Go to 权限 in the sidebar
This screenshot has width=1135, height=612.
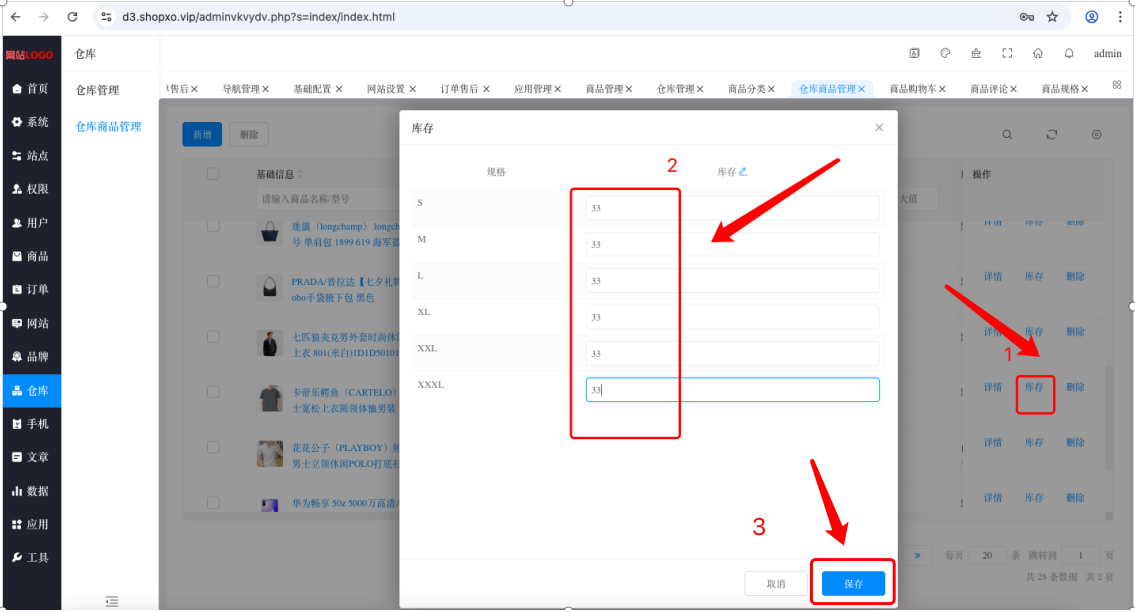tap(30, 189)
